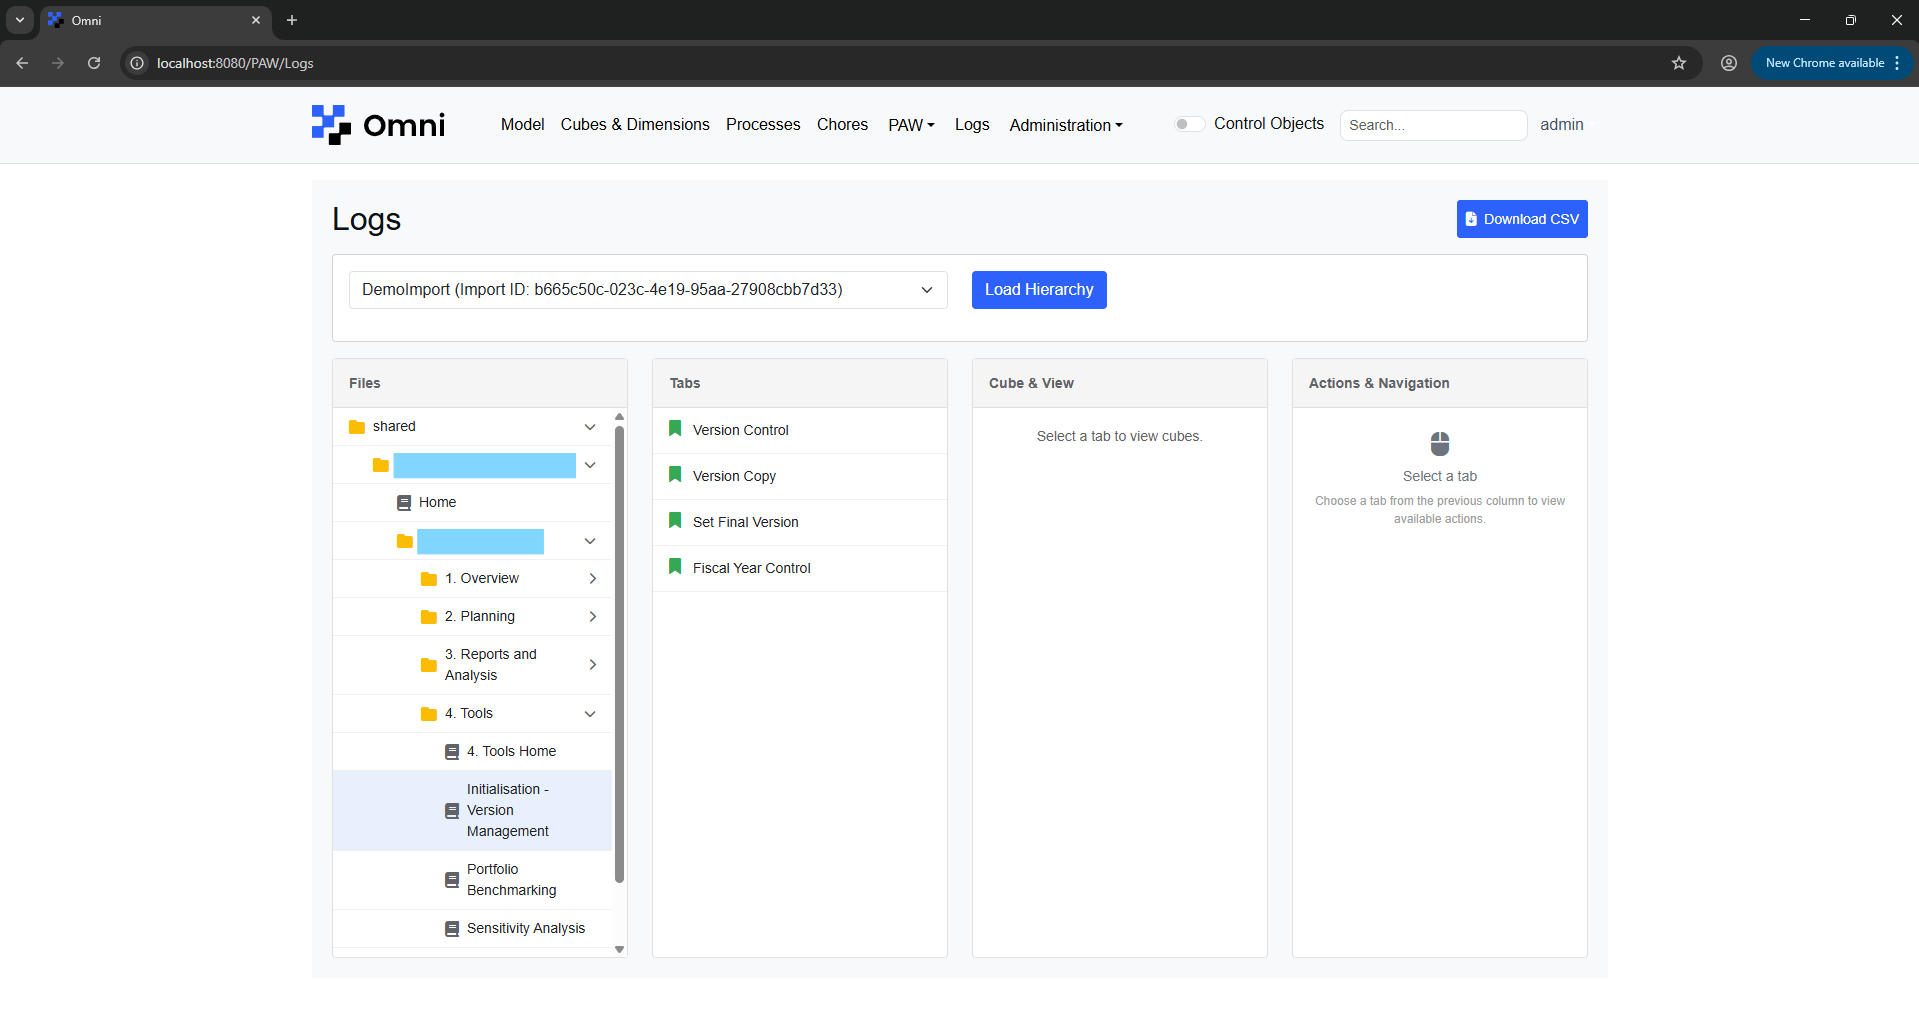Focus the Search input field
The height and width of the screenshot is (1028, 1919).
(1433, 125)
